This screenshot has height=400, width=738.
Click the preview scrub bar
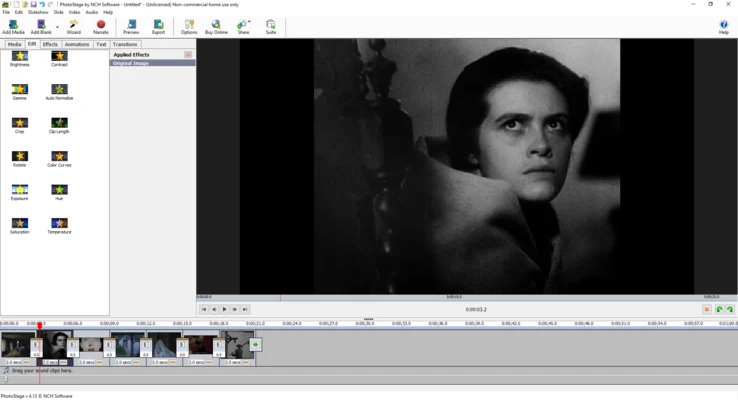[466, 297]
